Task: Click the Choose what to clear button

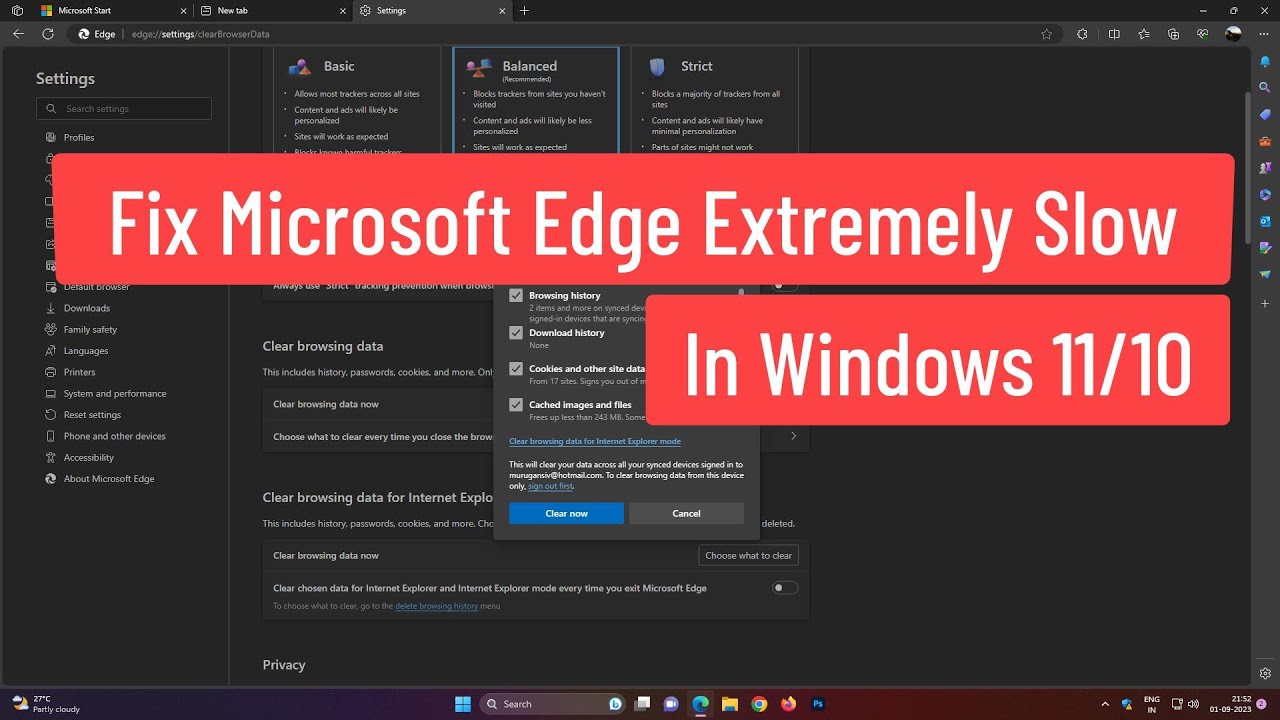Action: point(748,555)
